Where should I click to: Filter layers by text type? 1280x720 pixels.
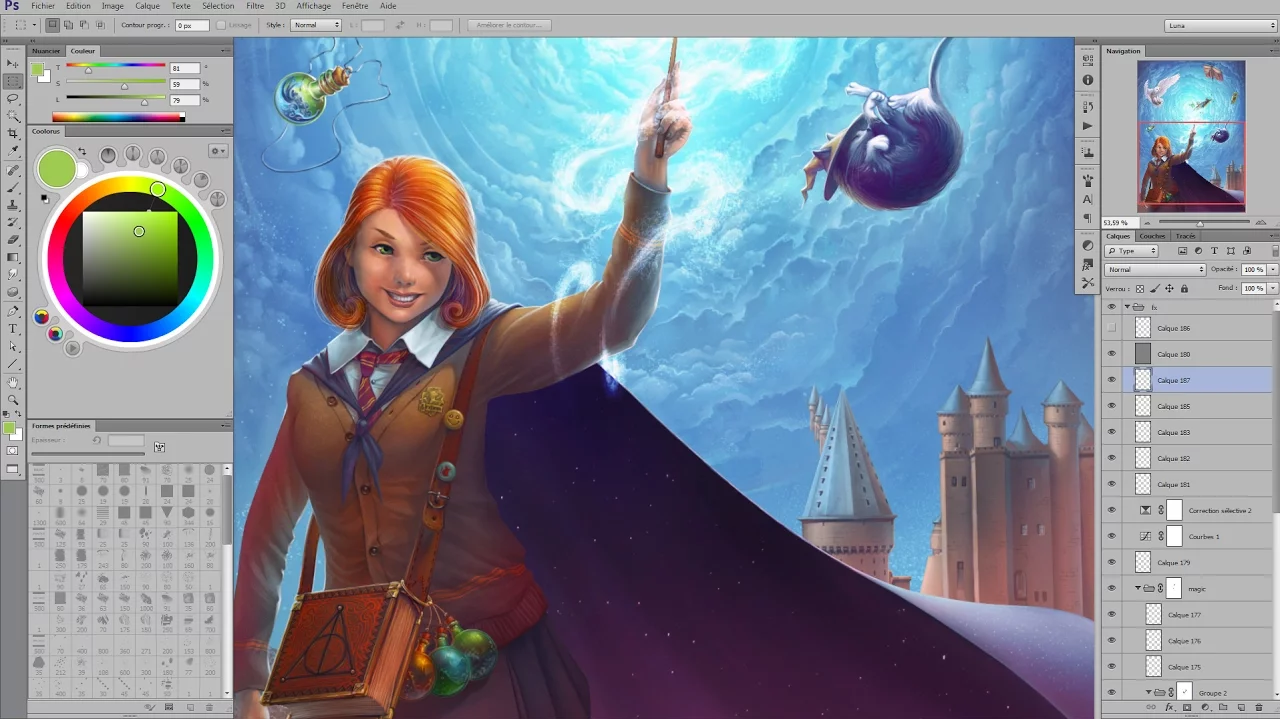click(1214, 251)
